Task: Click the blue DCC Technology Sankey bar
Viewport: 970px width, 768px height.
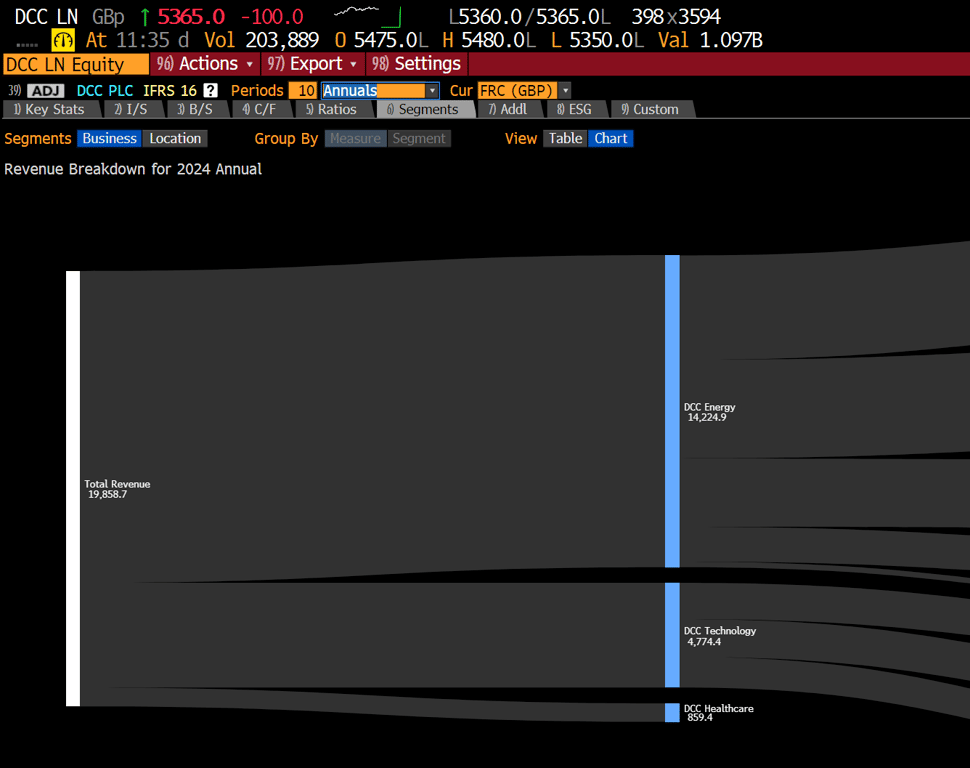Action: (672, 635)
